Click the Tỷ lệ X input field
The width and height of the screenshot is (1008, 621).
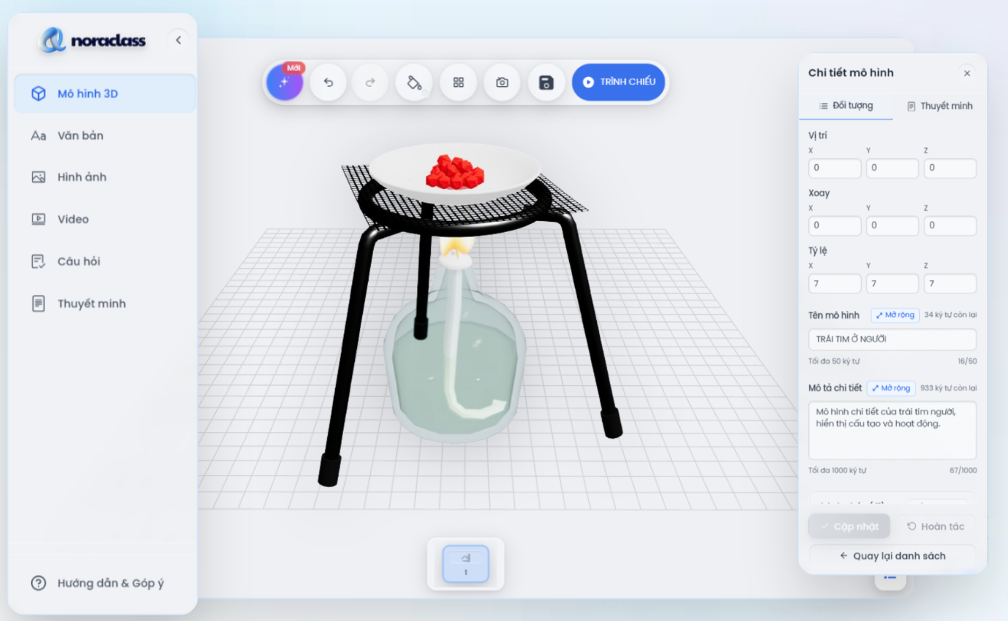[x=834, y=284]
